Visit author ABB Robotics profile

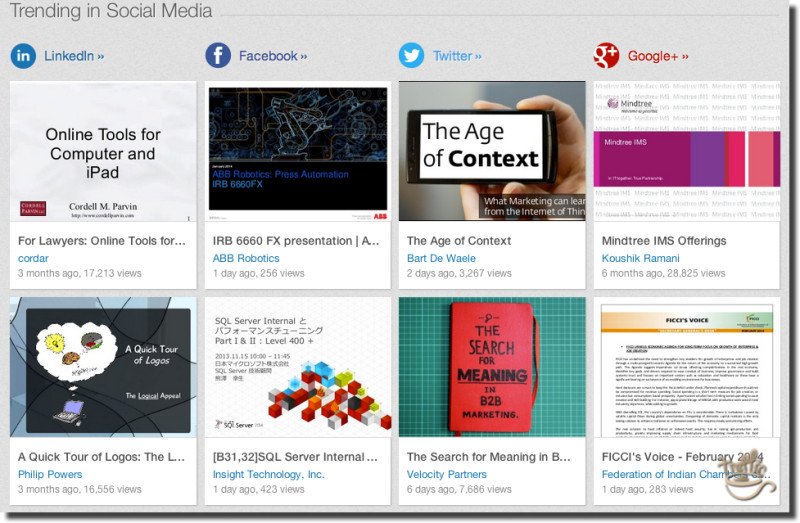pos(246,258)
